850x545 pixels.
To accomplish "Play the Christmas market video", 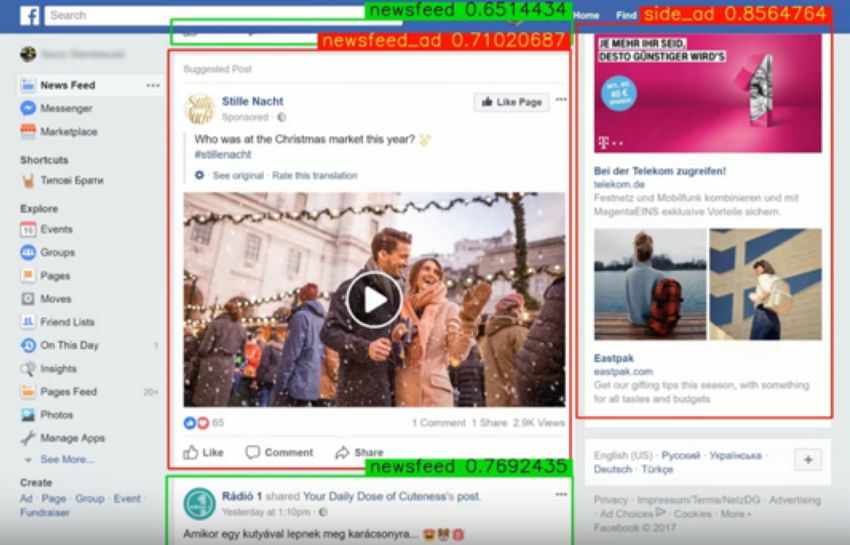I will pyautogui.click(x=374, y=299).
